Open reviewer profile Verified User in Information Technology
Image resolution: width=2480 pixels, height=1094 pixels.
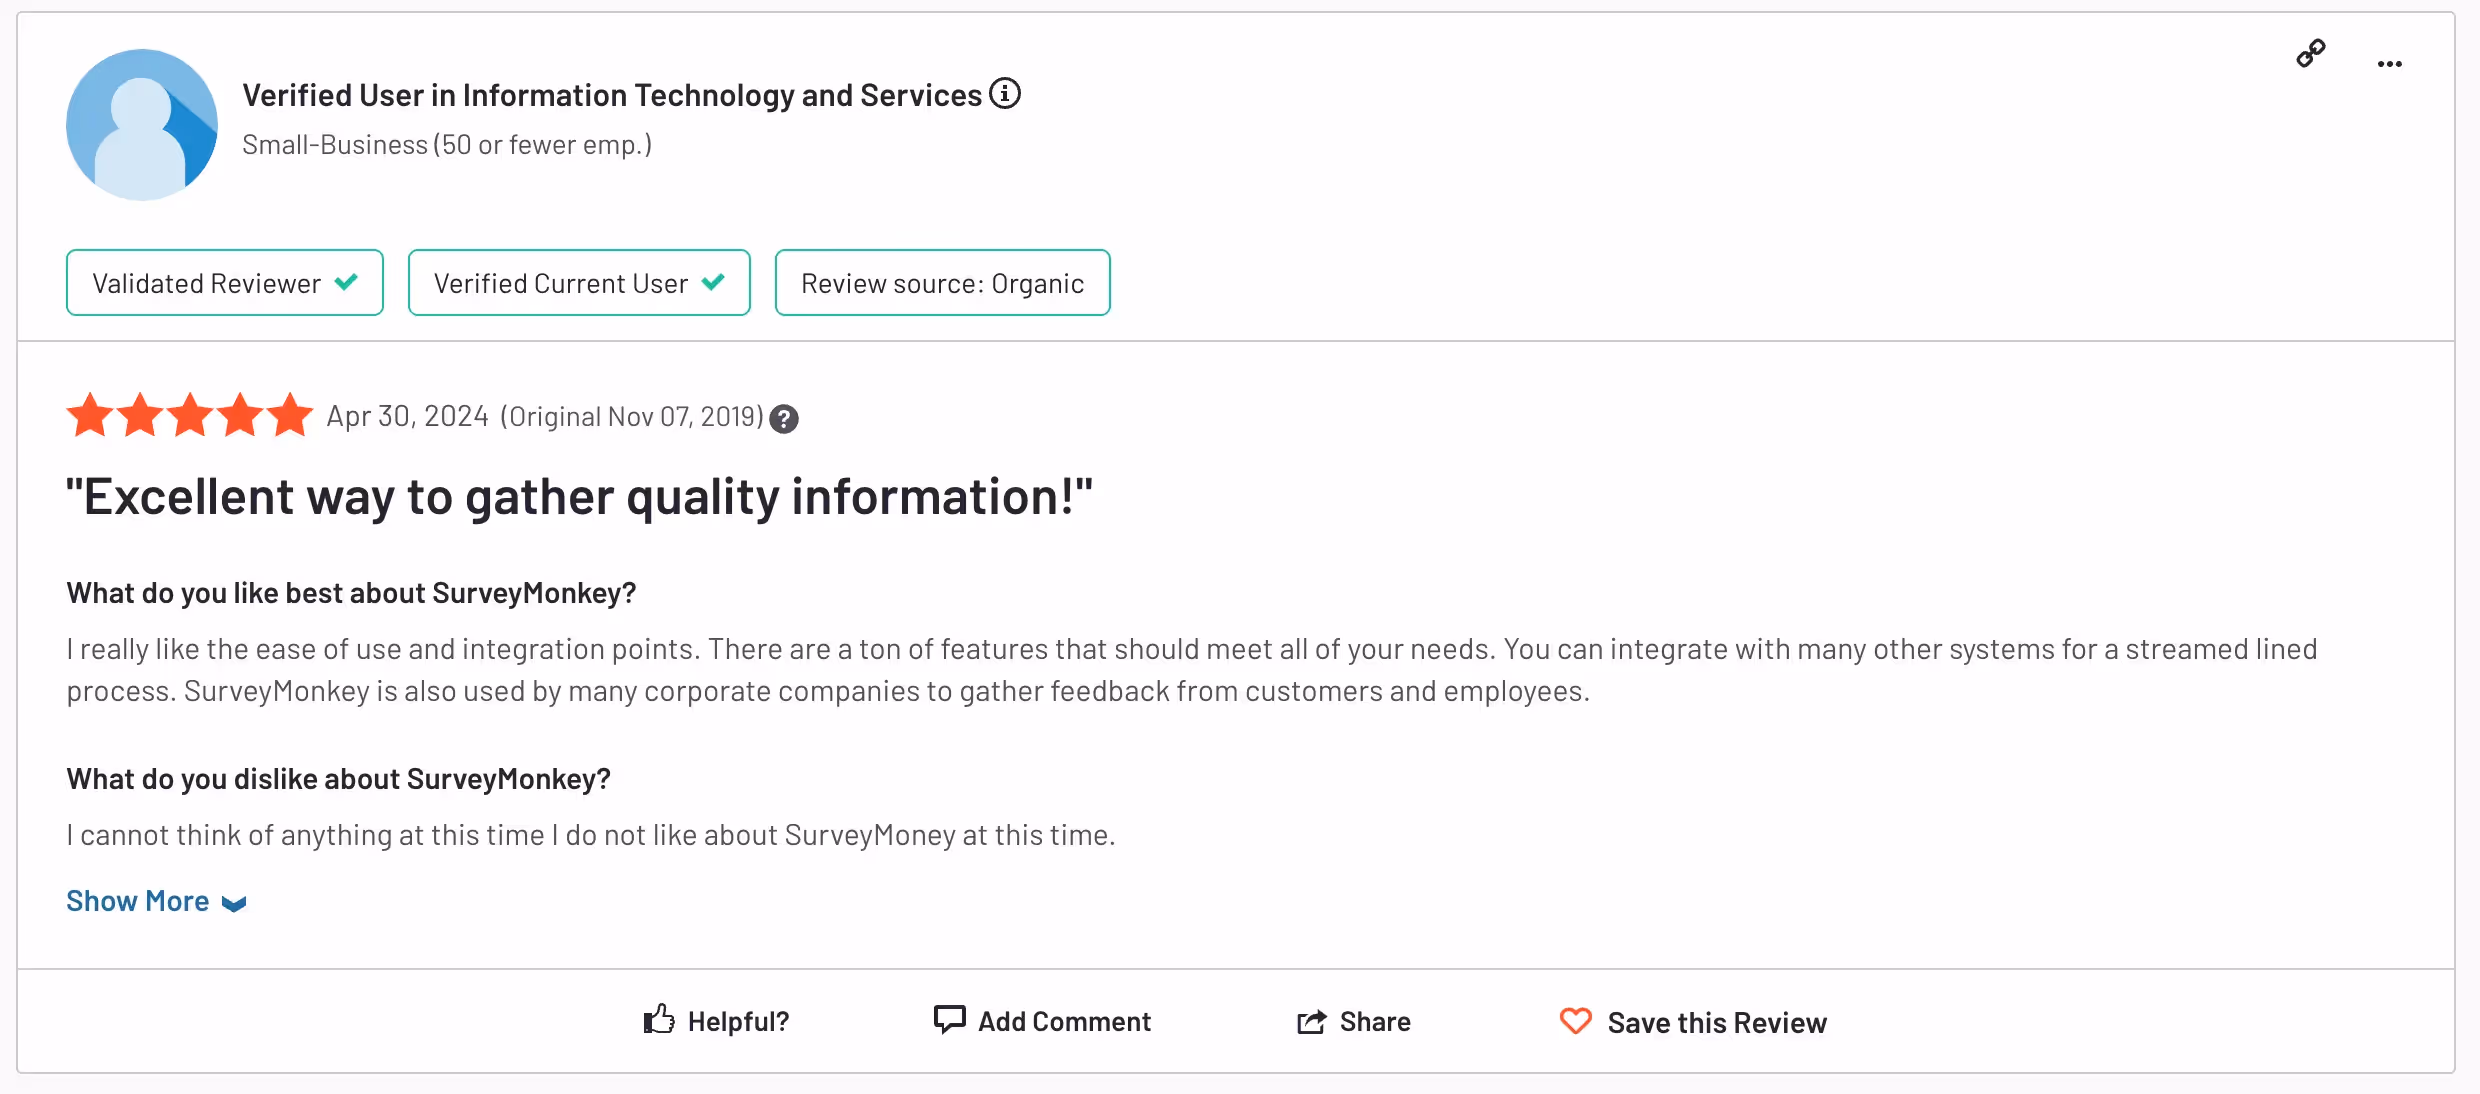(612, 95)
